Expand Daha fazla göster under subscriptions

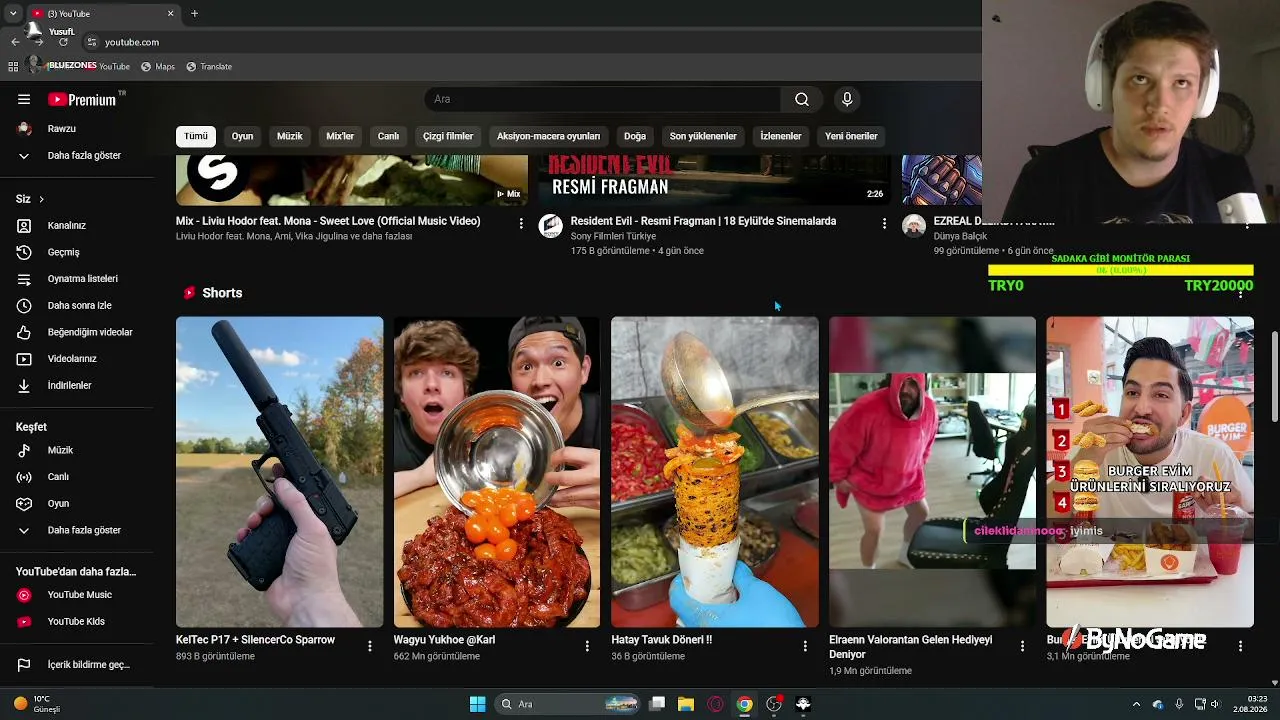84,156
